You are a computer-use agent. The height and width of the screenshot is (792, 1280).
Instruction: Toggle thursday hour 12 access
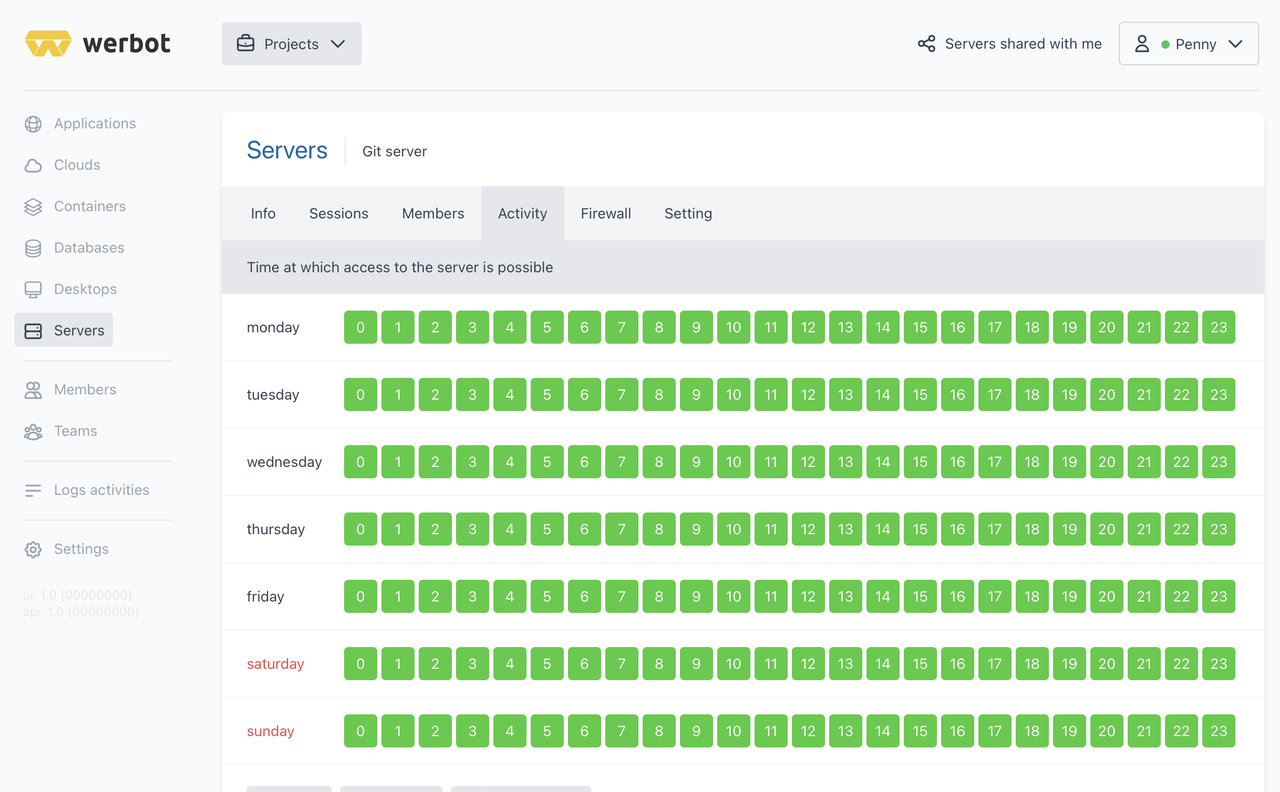(808, 529)
